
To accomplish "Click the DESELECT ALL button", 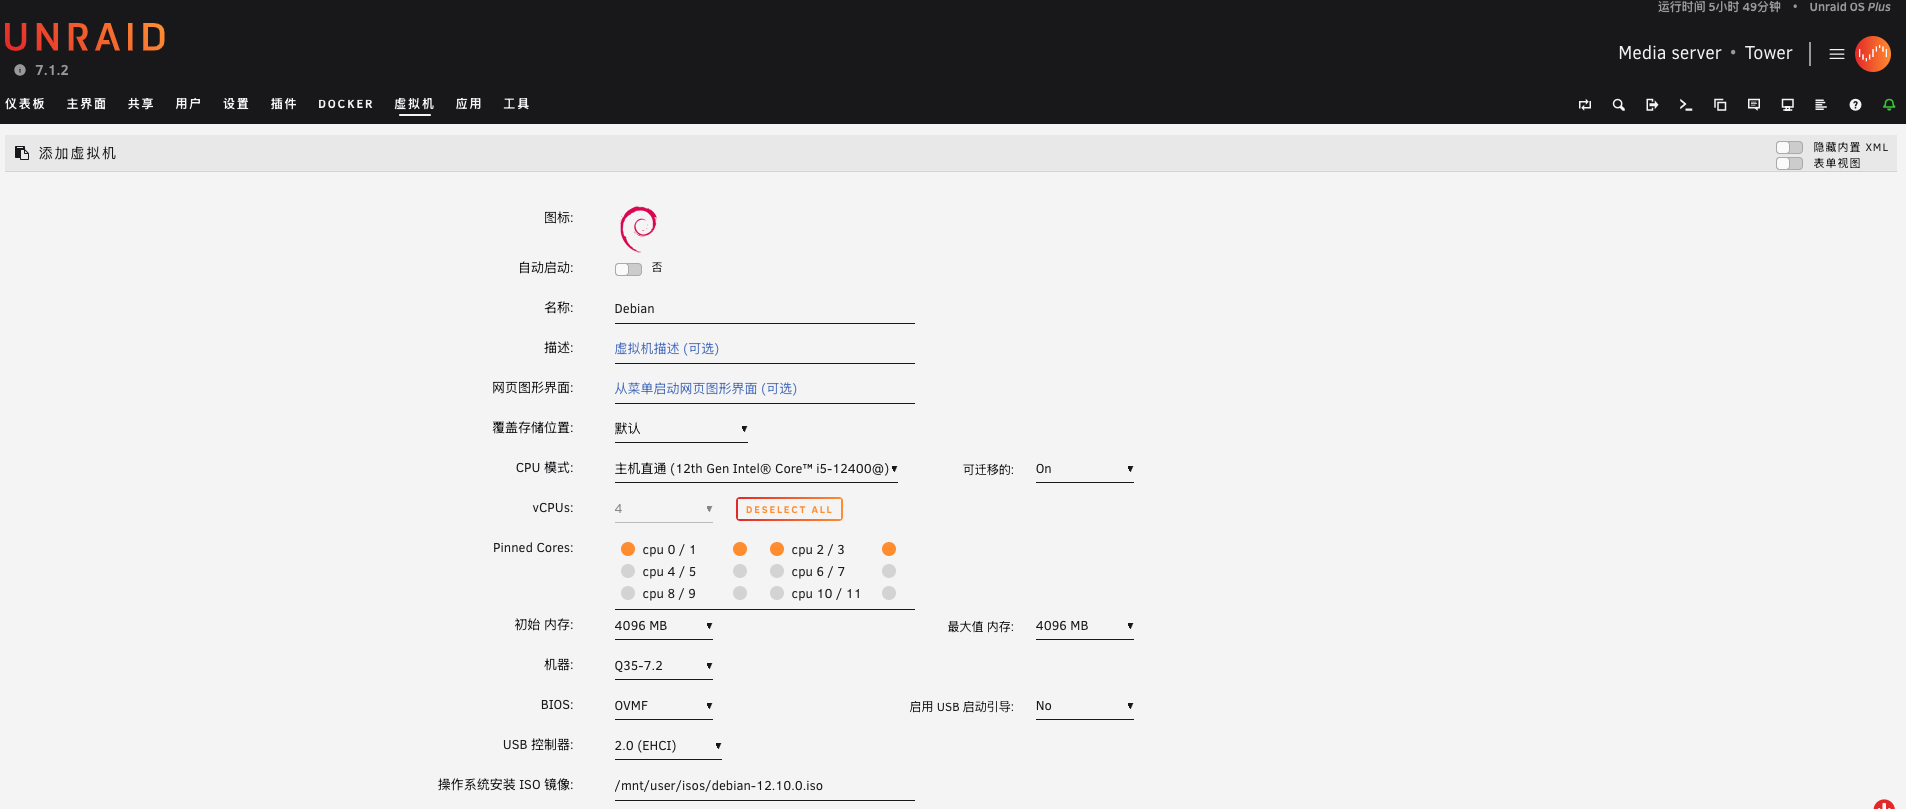I will pos(789,509).
